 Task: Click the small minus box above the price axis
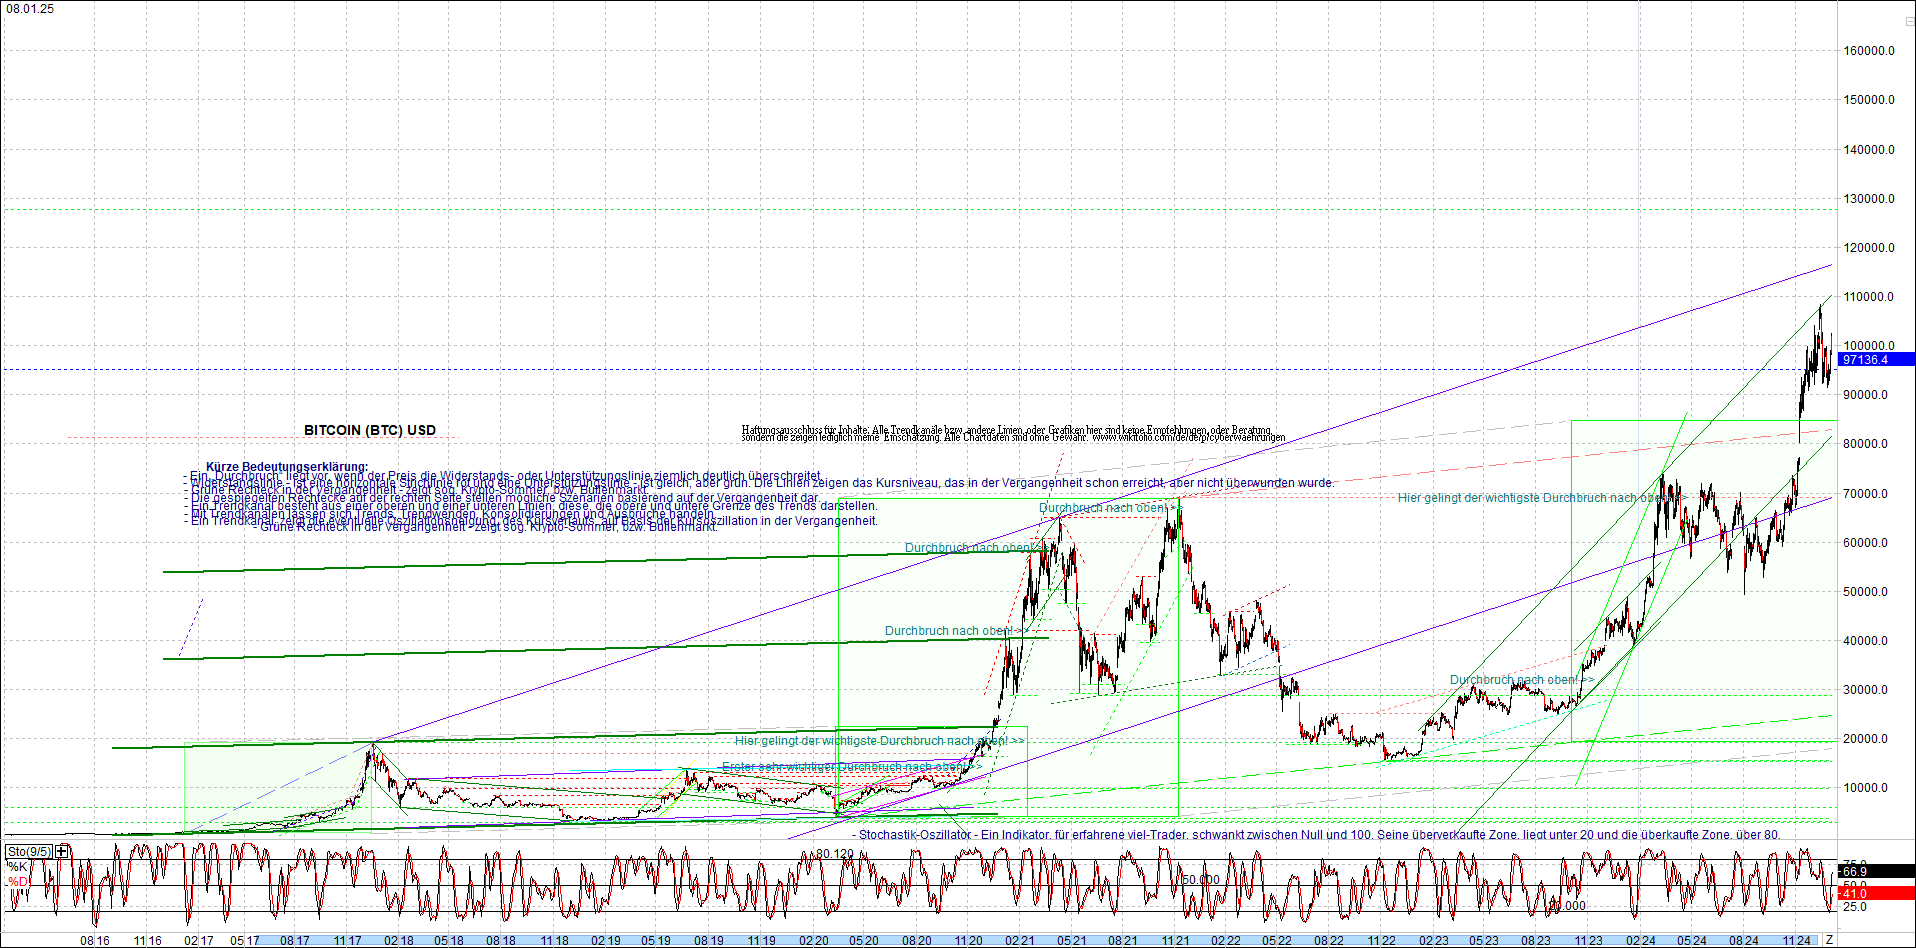click(1909, 21)
